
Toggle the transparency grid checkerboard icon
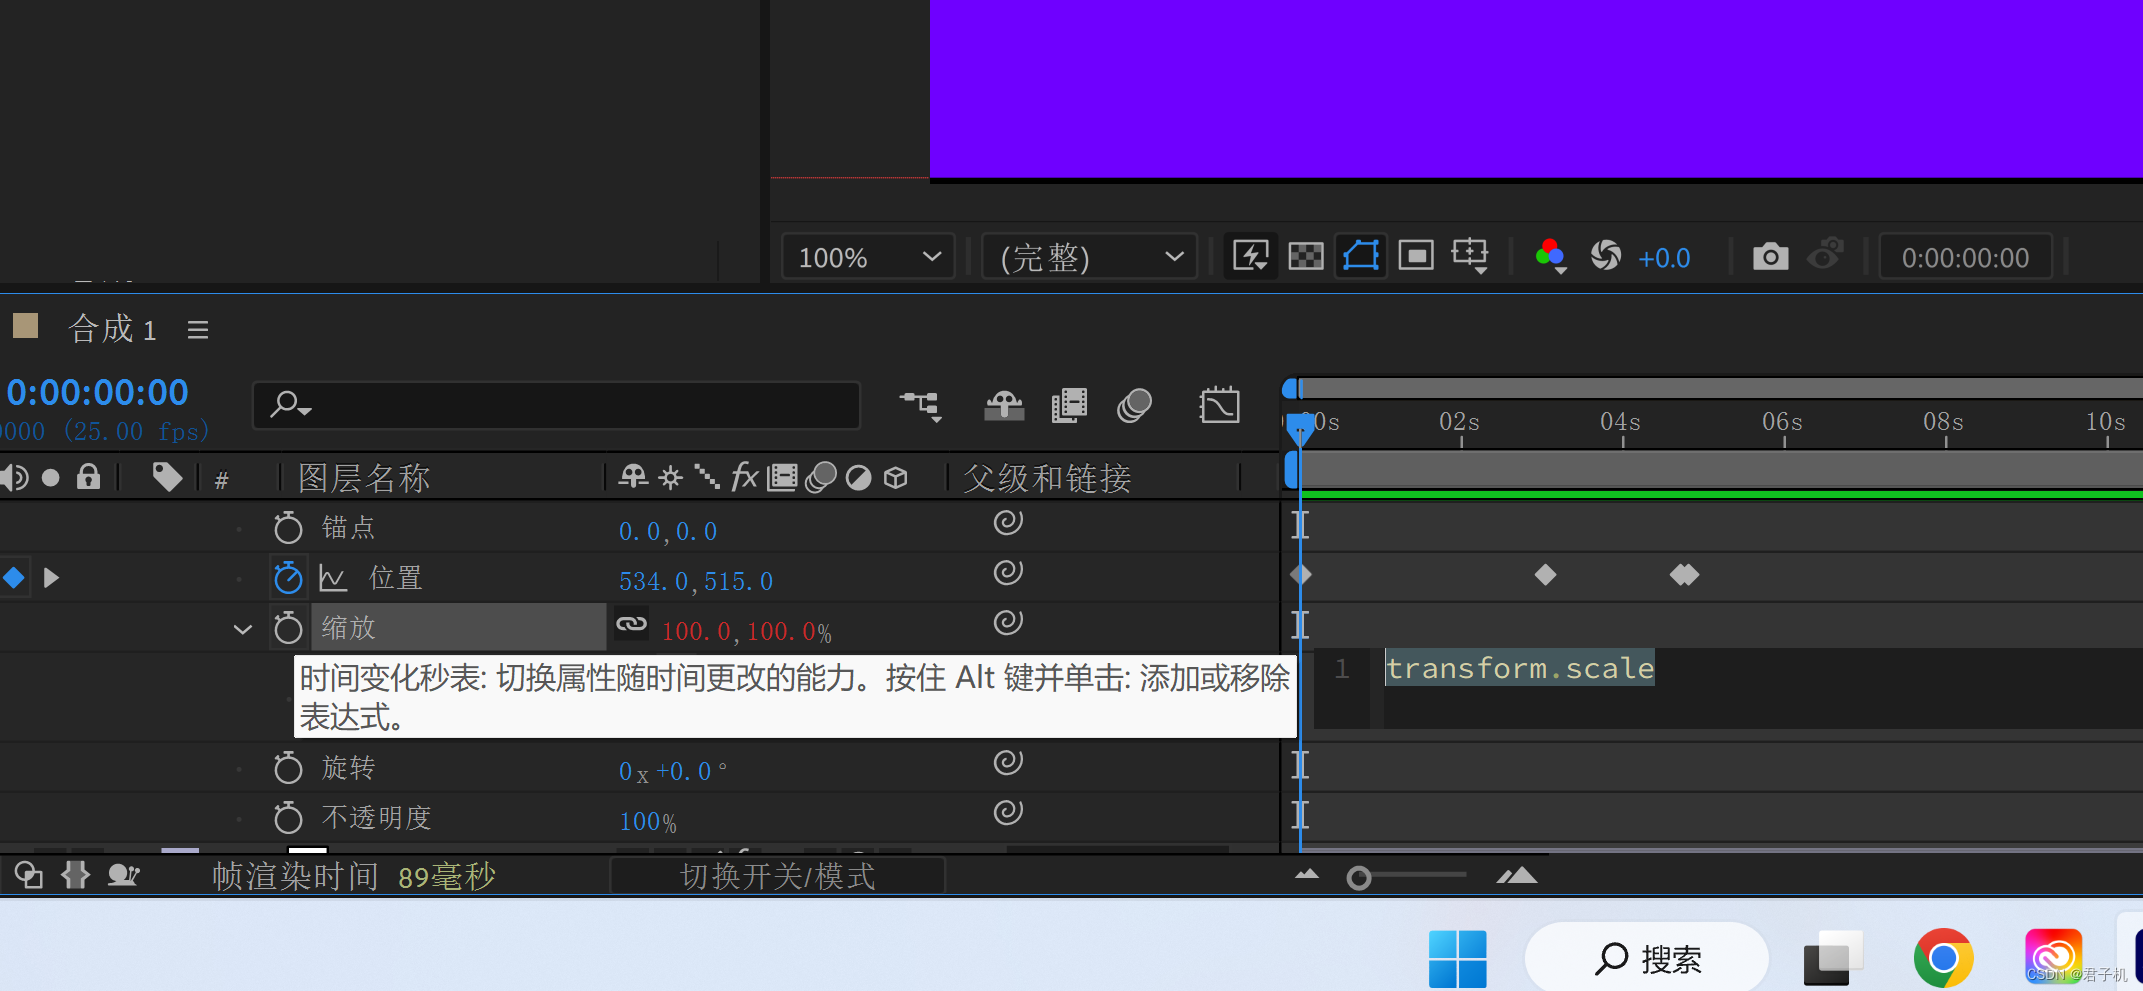[x=1306, y=256]
